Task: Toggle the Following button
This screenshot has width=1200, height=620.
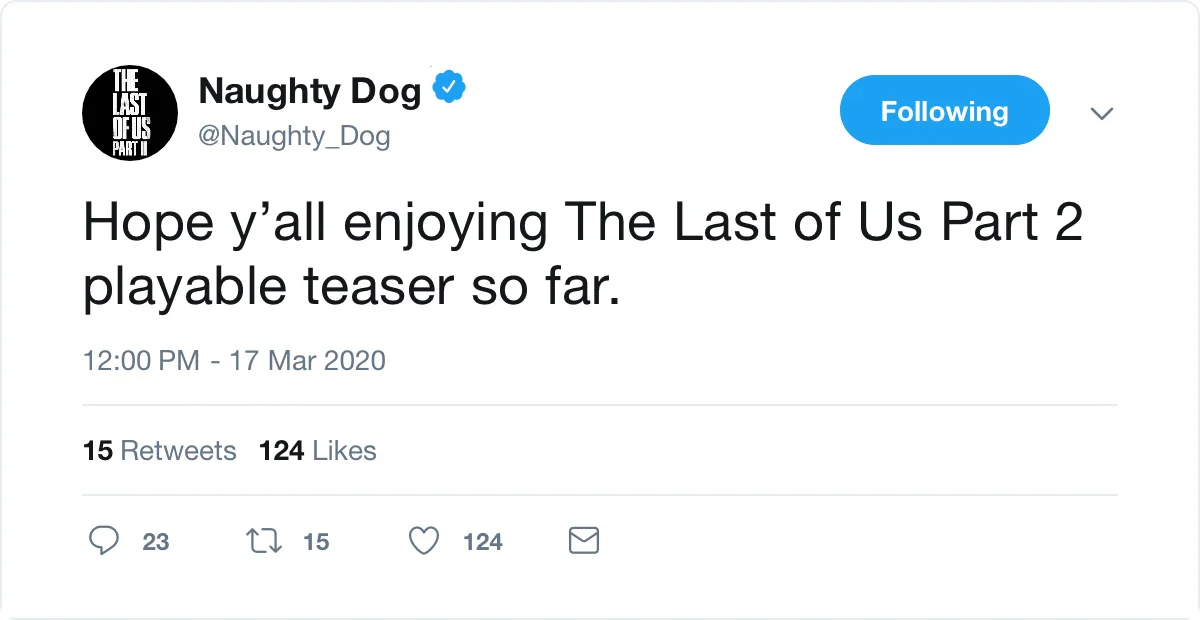Action: tap(944, 111)
